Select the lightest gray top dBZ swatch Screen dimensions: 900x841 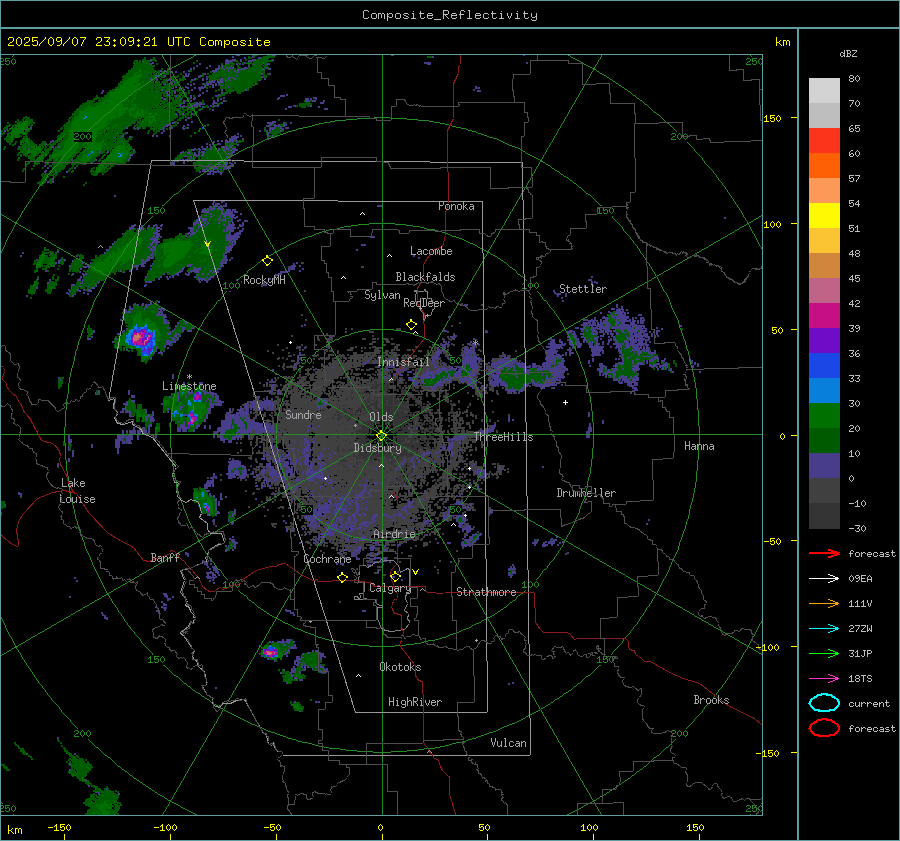click(824, 91)
